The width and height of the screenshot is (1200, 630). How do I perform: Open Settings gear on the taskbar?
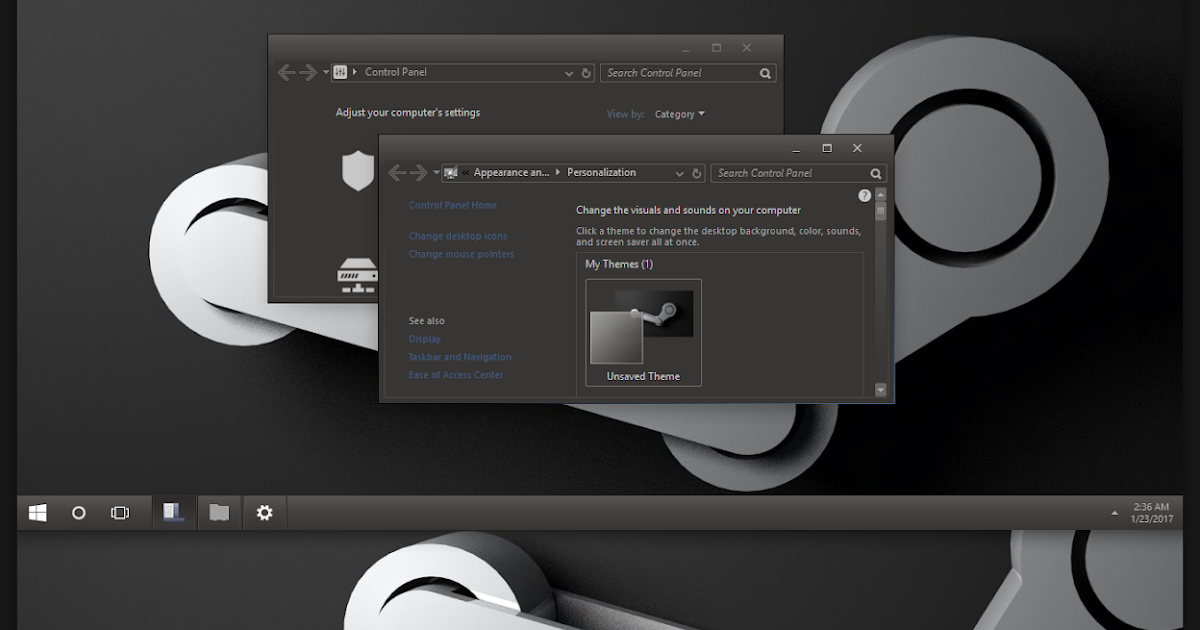pos(264,513)
